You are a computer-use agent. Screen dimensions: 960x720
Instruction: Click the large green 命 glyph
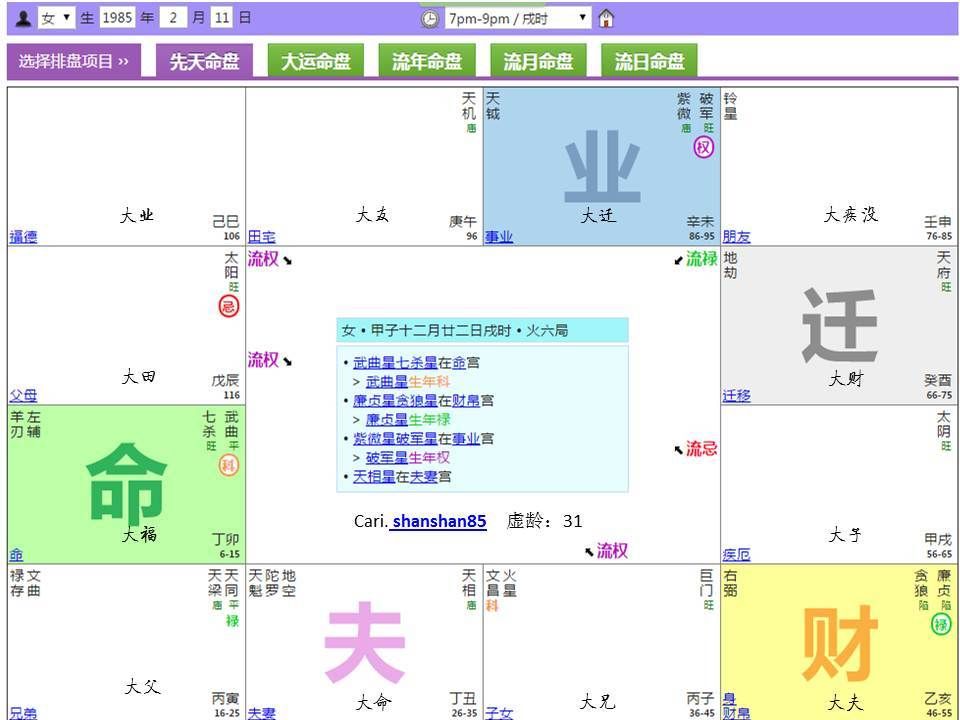[127, 484]
